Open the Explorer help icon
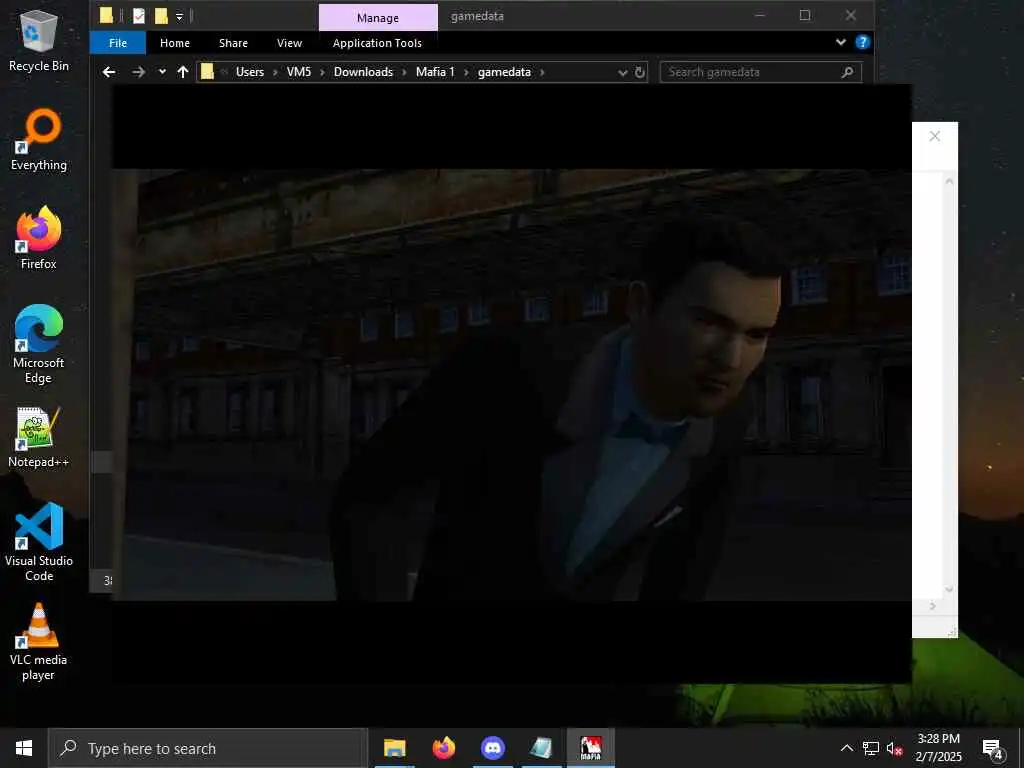 (x=862, y=42)
